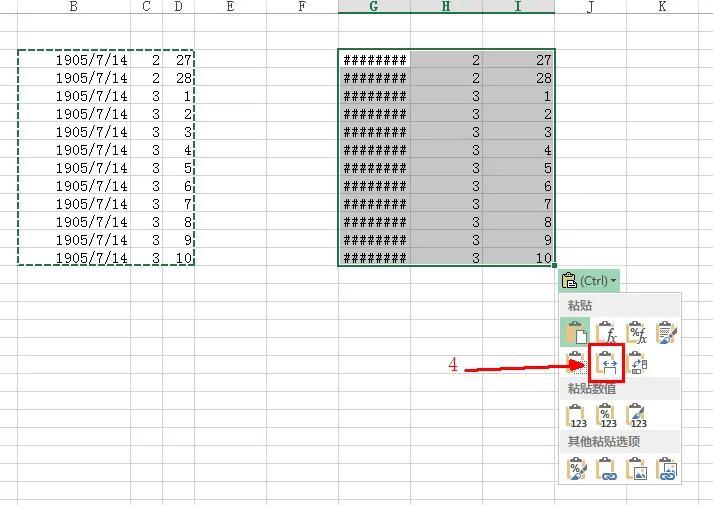Apply paste Formatting only icon

(576, 468)
